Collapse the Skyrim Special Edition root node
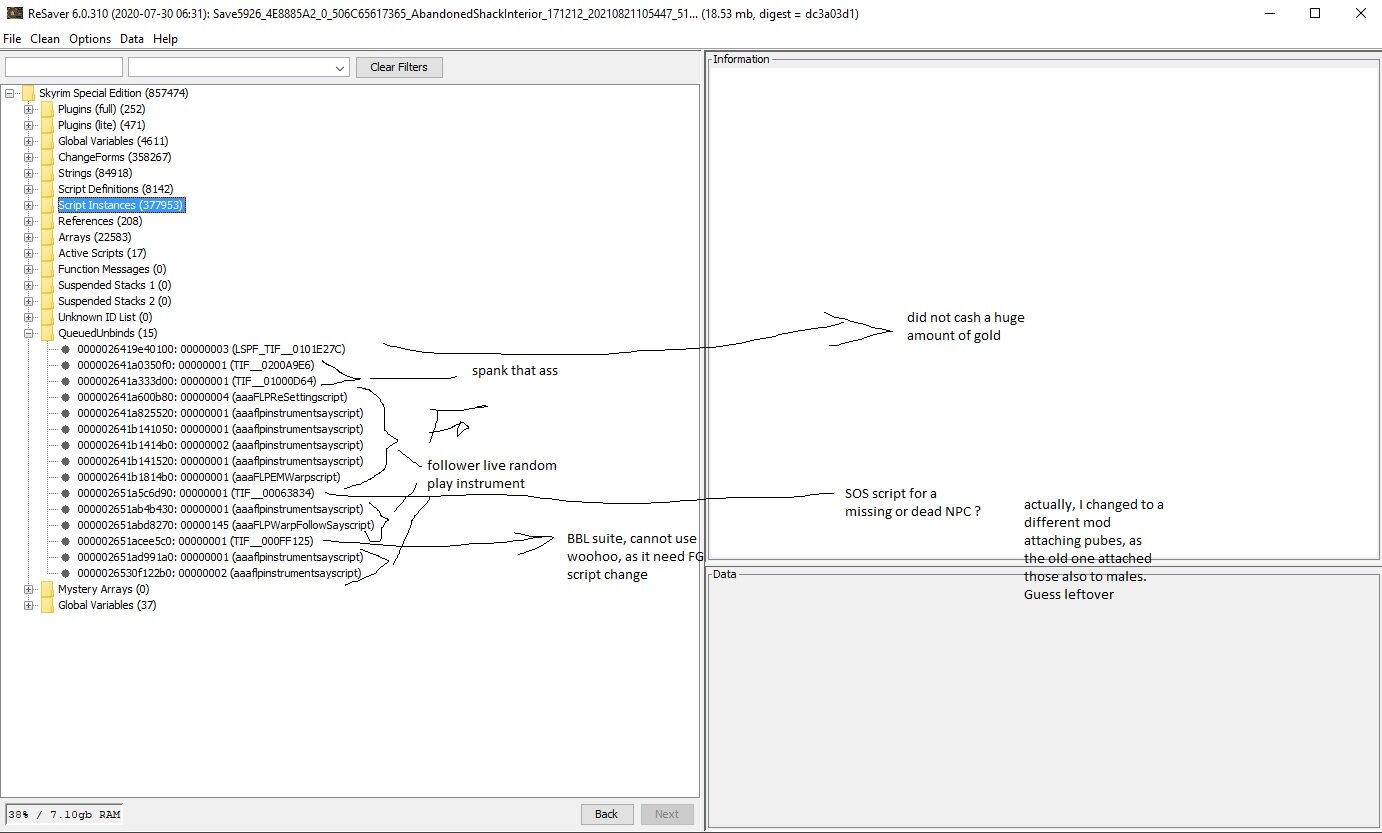 (x=10, y=93)
